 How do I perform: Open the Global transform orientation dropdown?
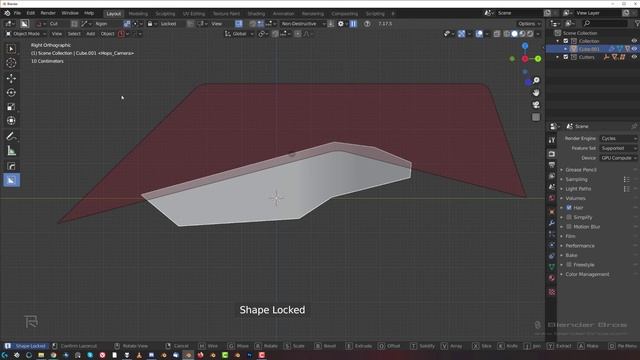238,34
